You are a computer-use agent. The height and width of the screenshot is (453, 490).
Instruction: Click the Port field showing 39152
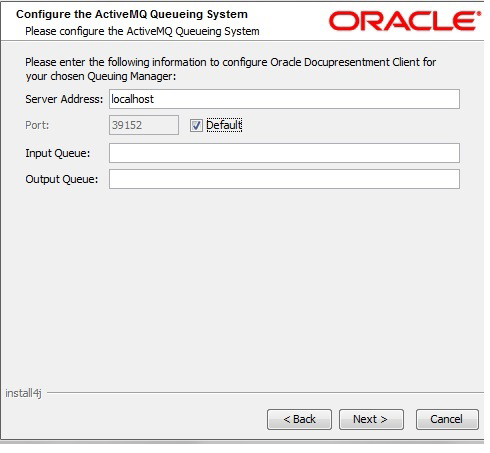[x=144, y=125]
